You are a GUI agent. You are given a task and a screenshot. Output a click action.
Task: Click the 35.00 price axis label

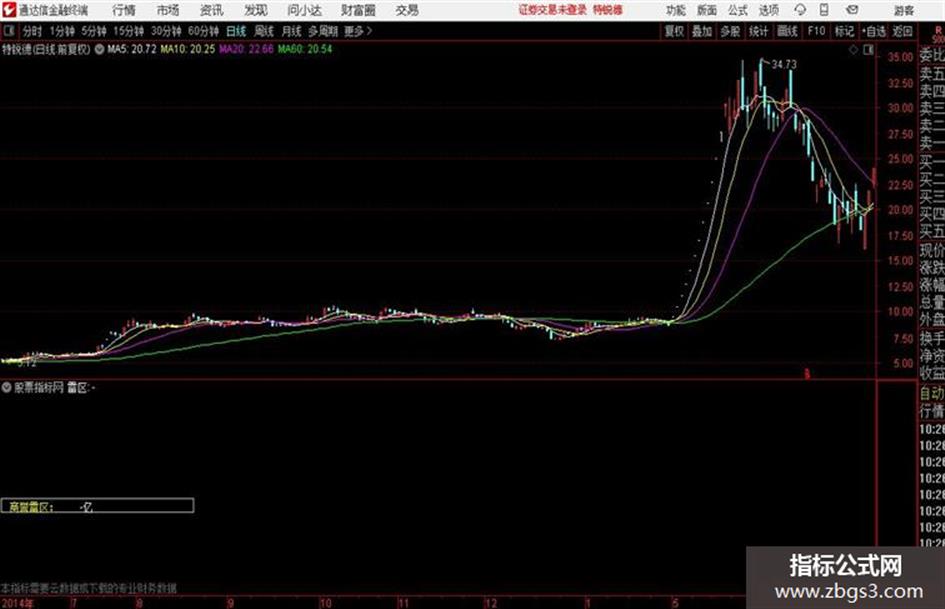(900, 57)
